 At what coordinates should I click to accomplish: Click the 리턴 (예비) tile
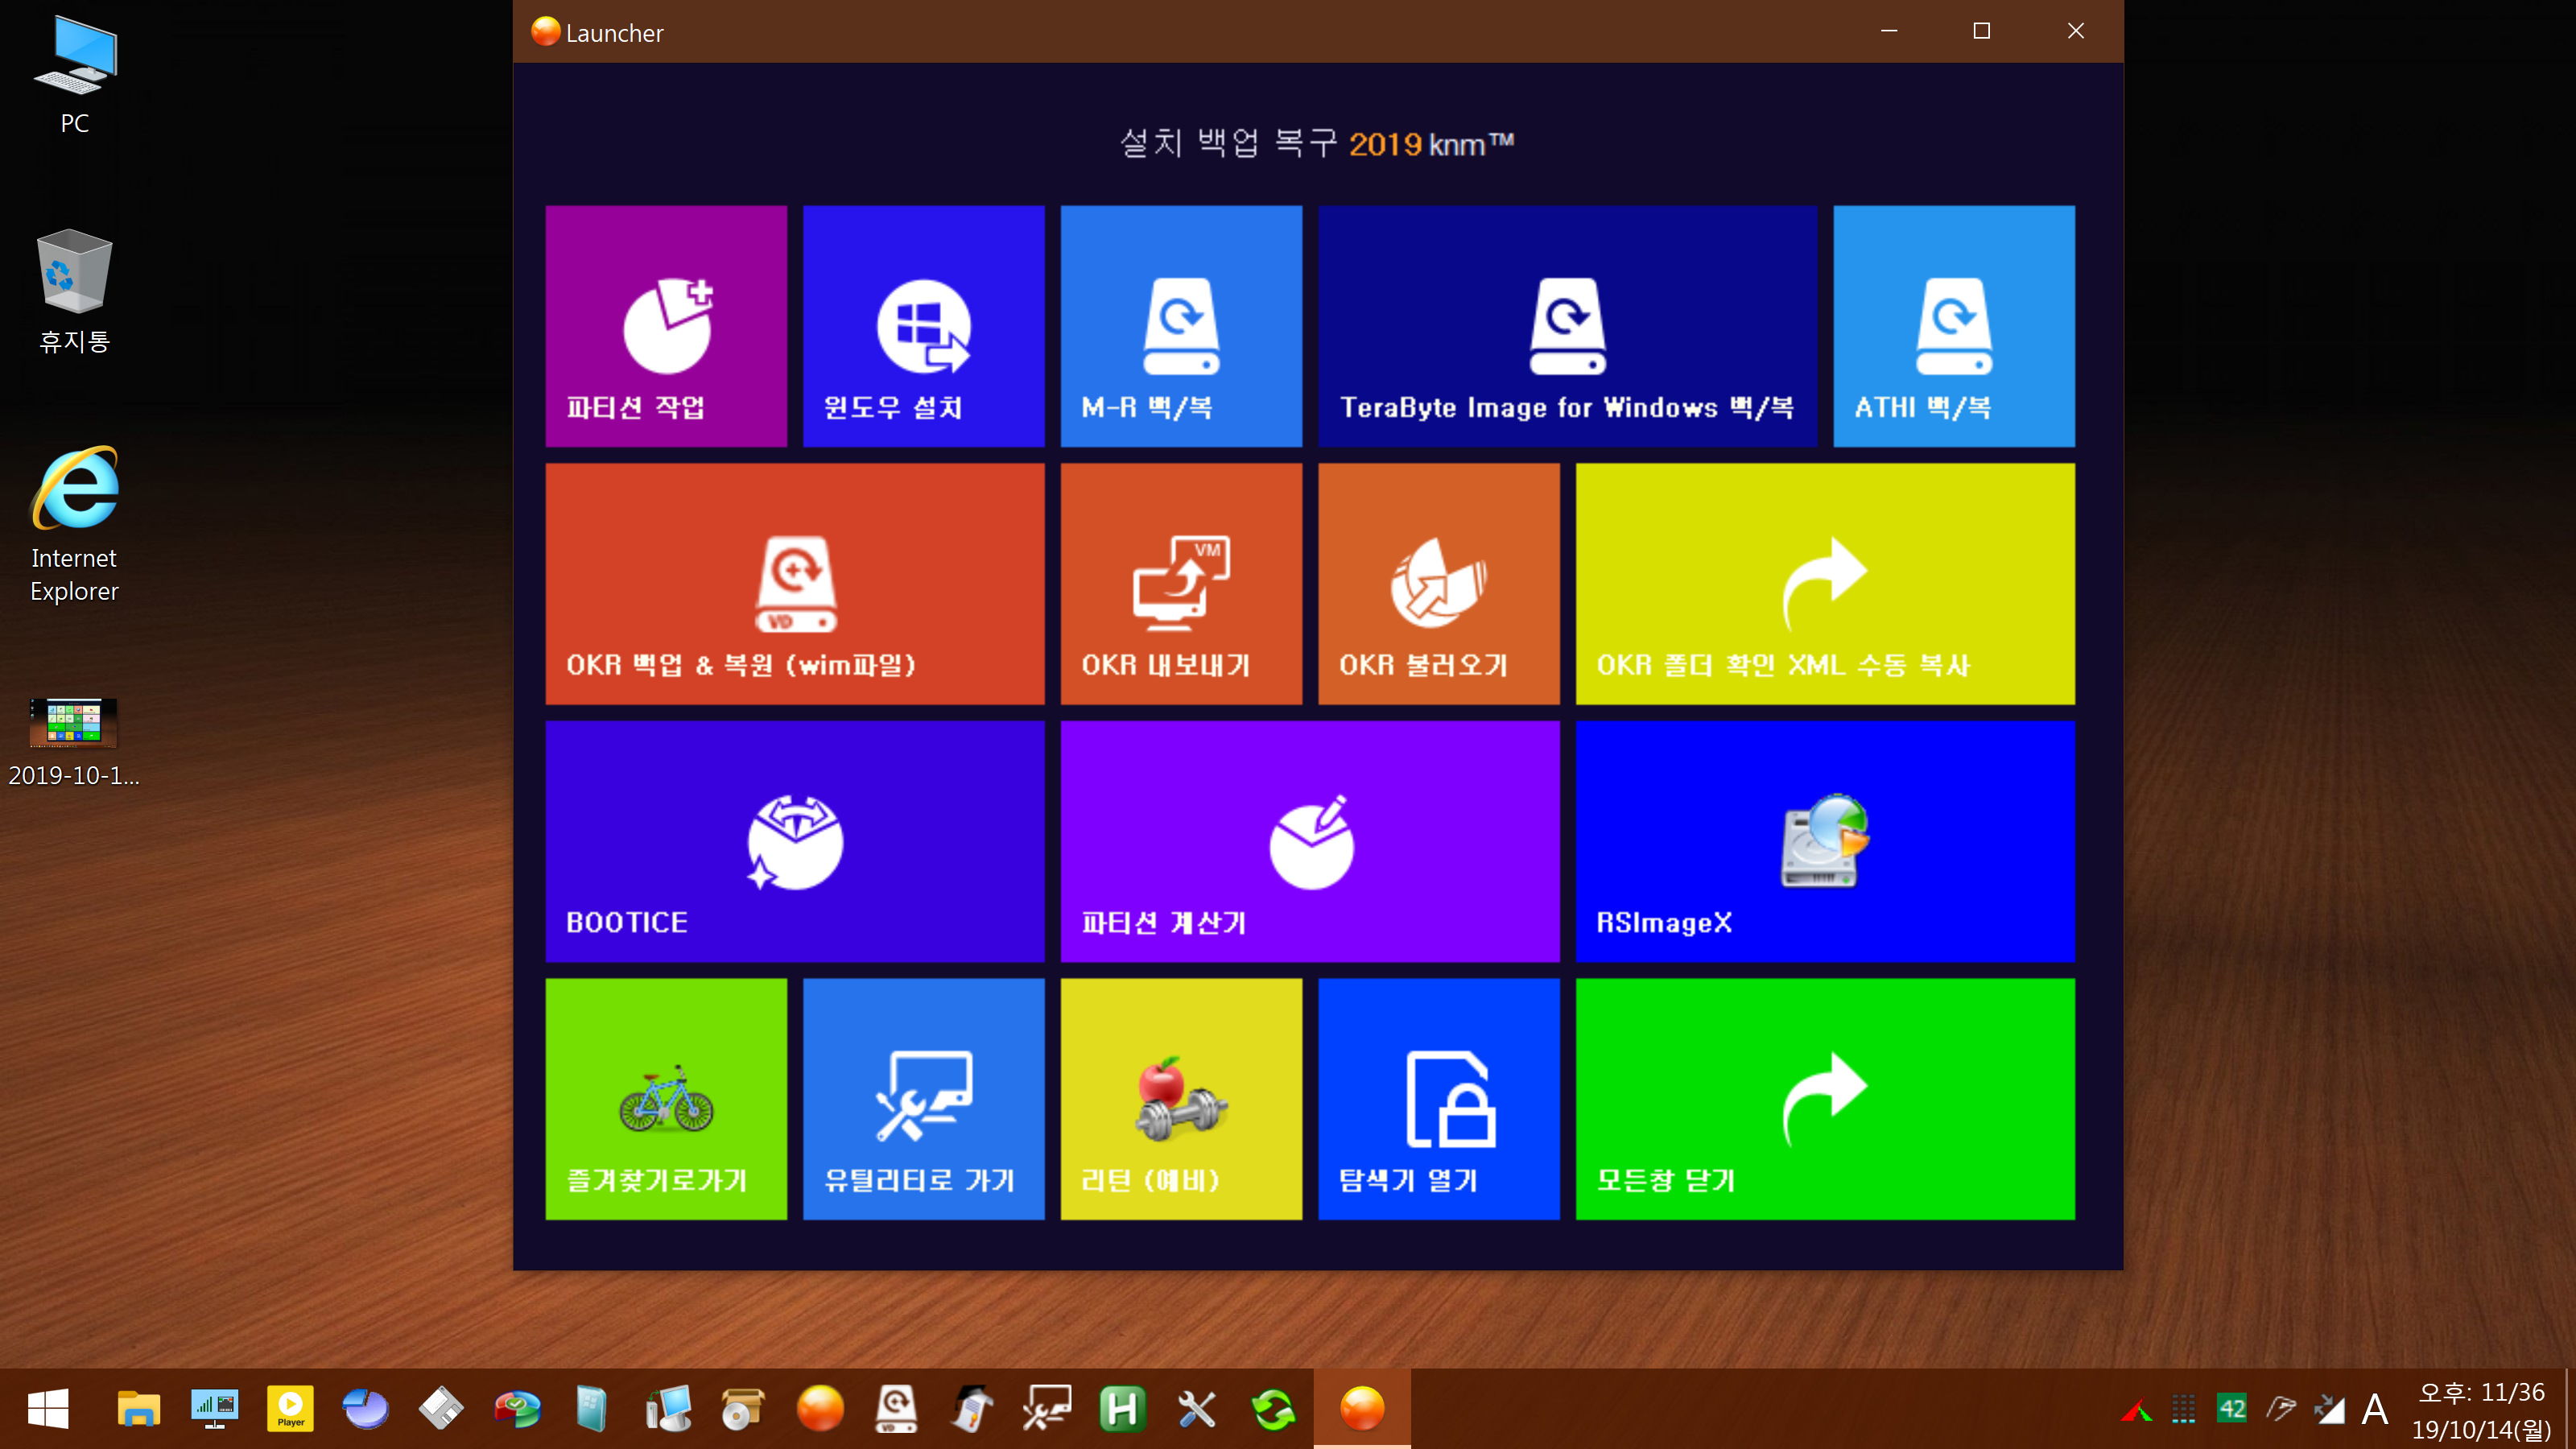point(1181,1099)
